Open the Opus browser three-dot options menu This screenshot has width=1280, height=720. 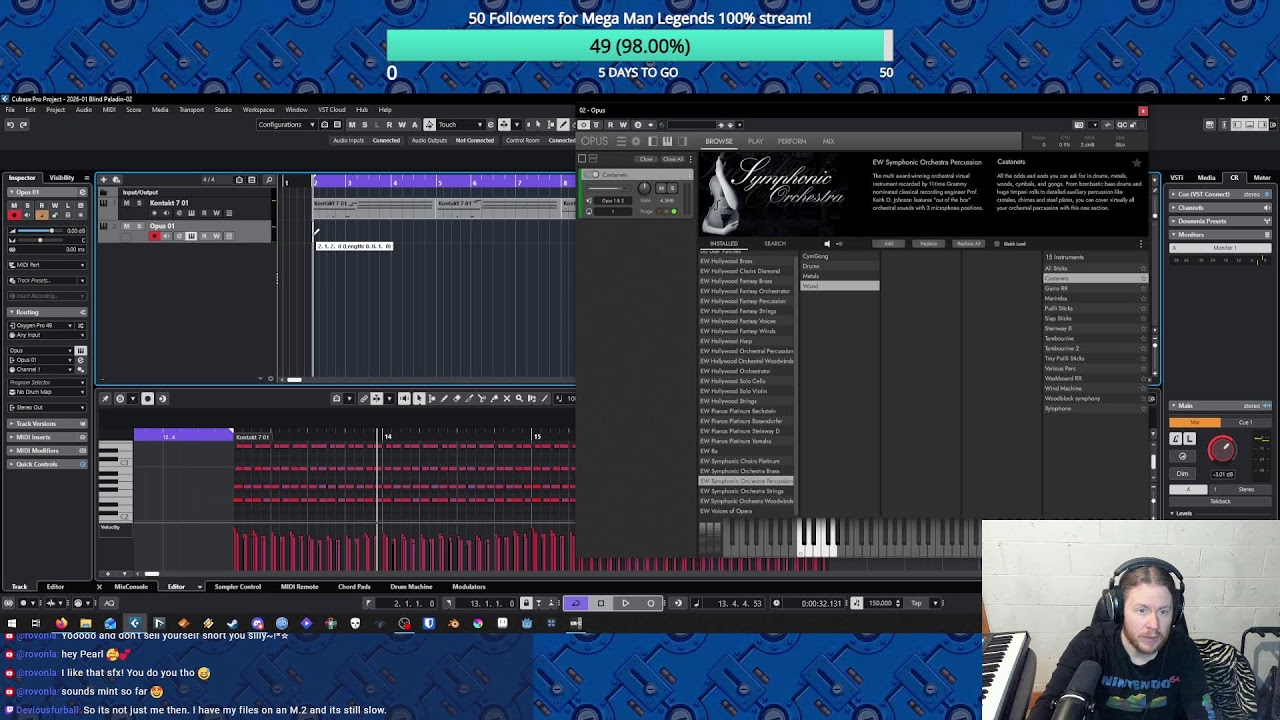1140,244
